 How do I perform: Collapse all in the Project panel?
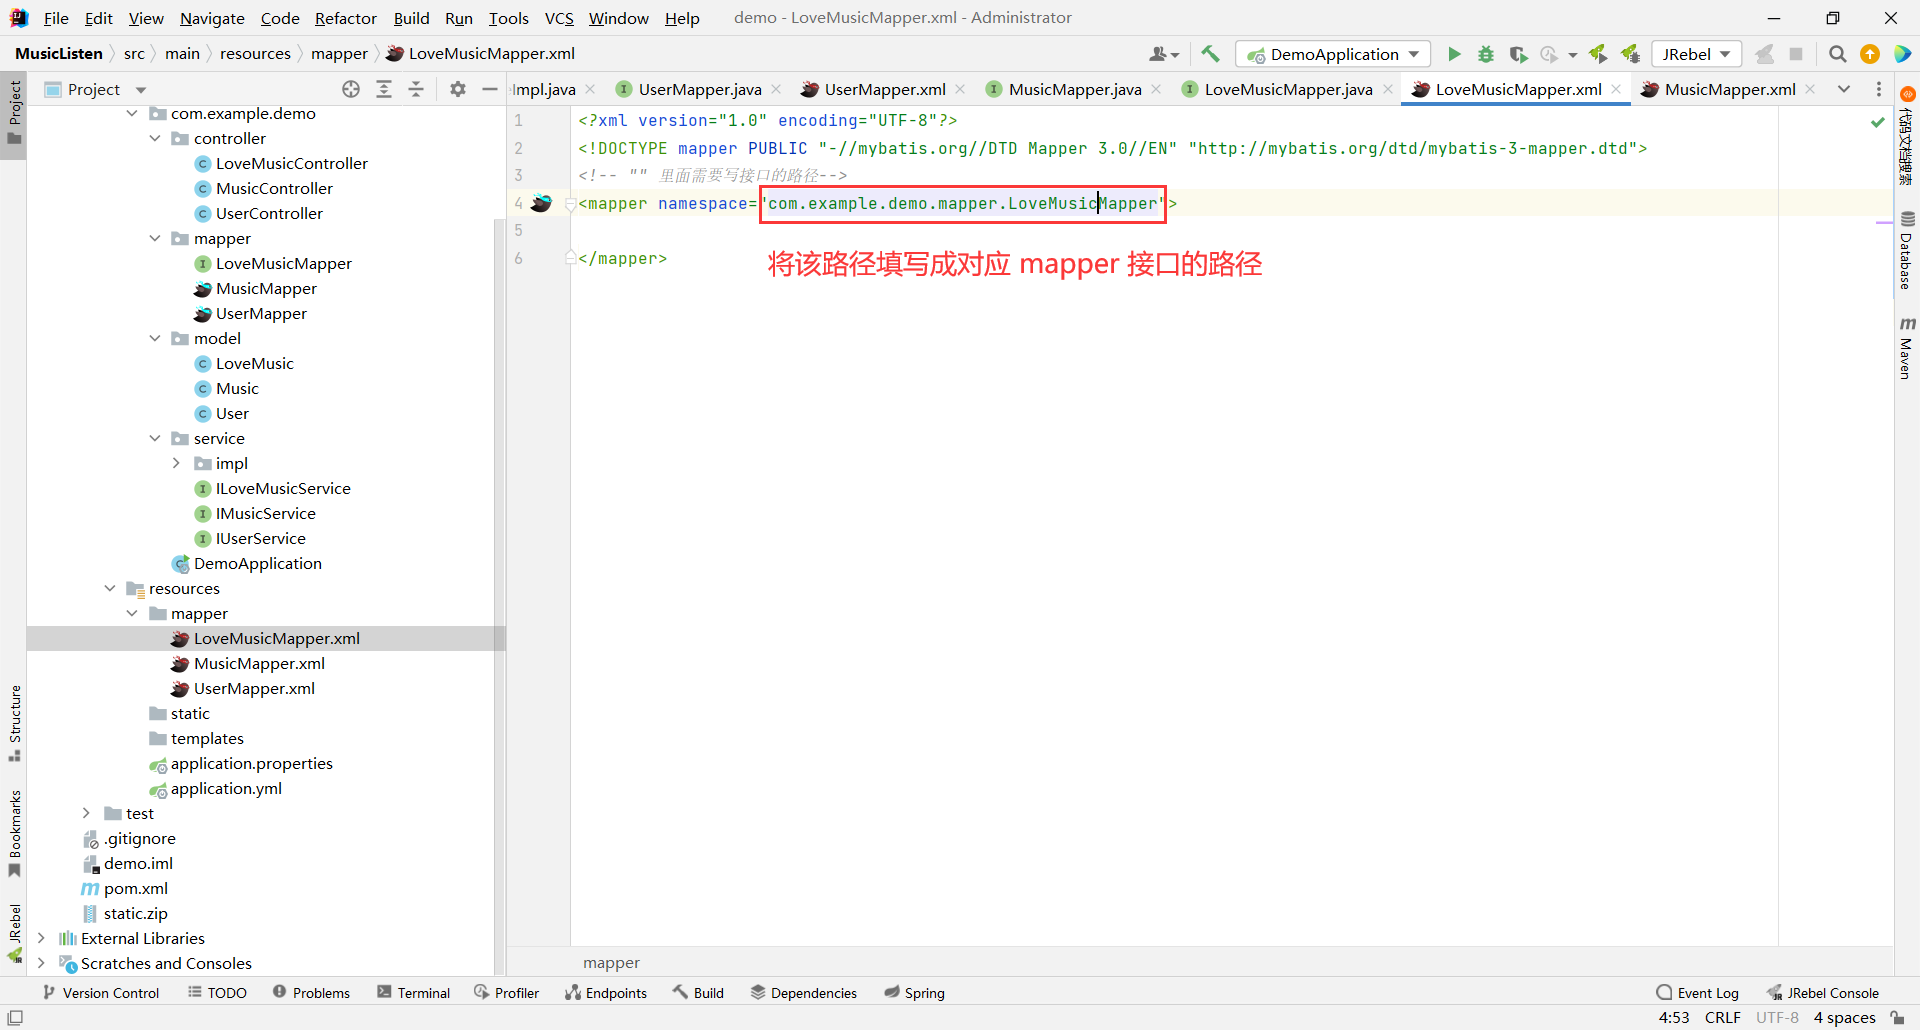416,89
